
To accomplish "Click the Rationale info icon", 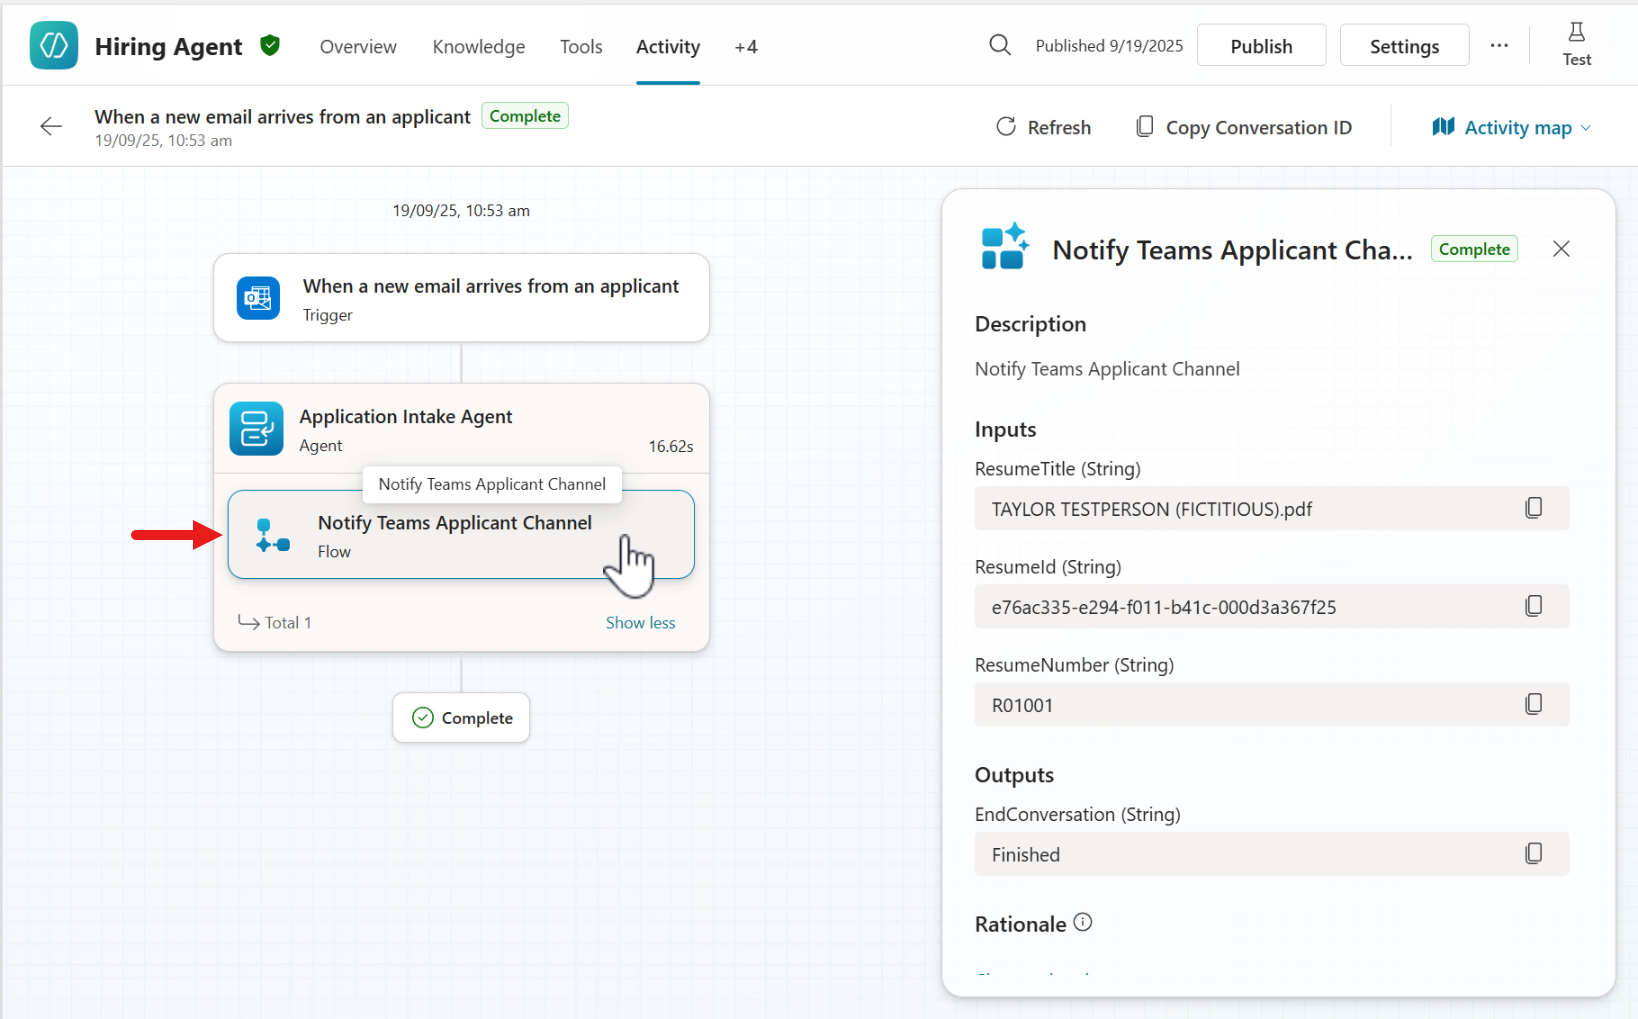I will pos(1083,922).
